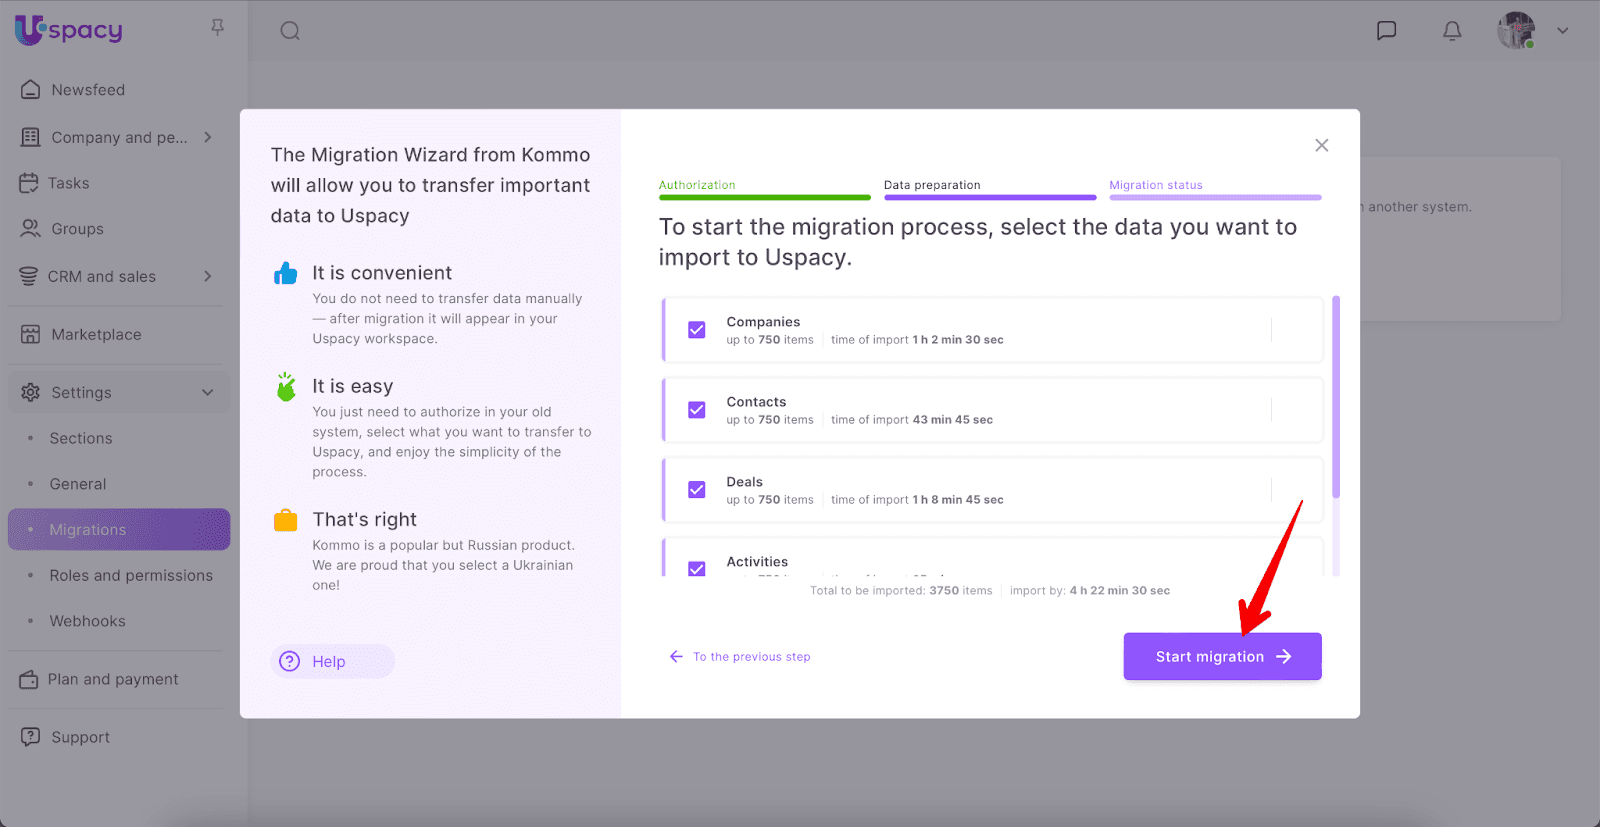Click the Settings gear icon
The width and height of the screenshot is (1600, 827).
(31, 392)
